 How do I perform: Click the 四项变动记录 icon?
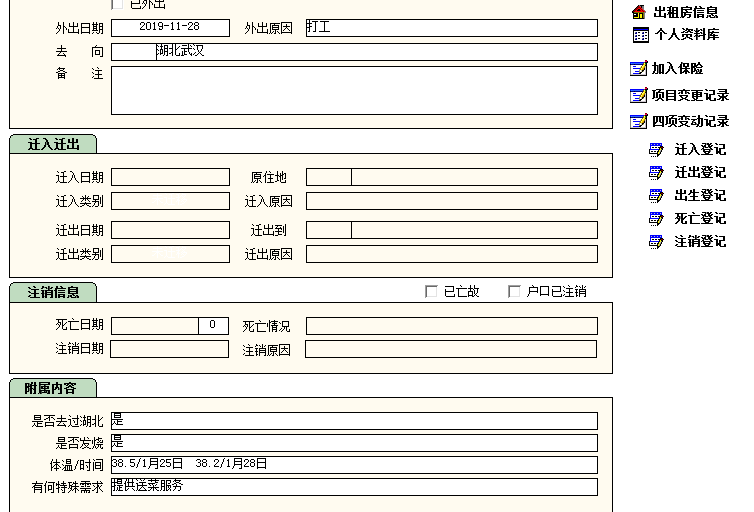[639, 122]
